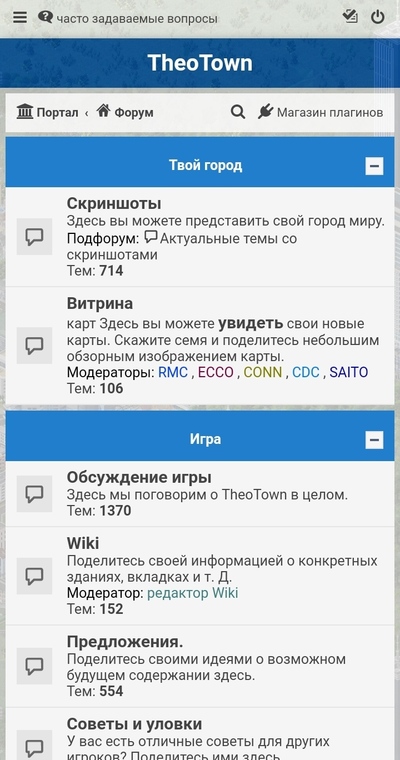Open the hamburger menu icon

20,18
